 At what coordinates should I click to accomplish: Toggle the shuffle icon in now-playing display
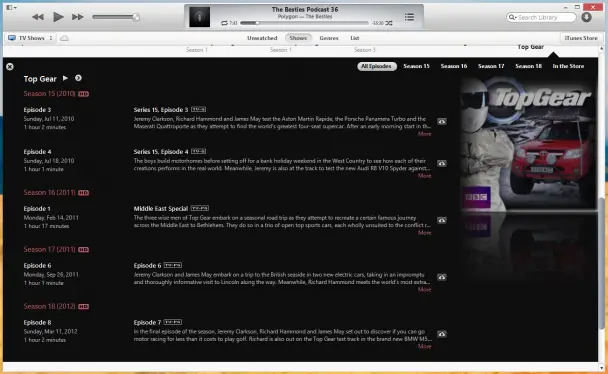(x=389, y=23)
